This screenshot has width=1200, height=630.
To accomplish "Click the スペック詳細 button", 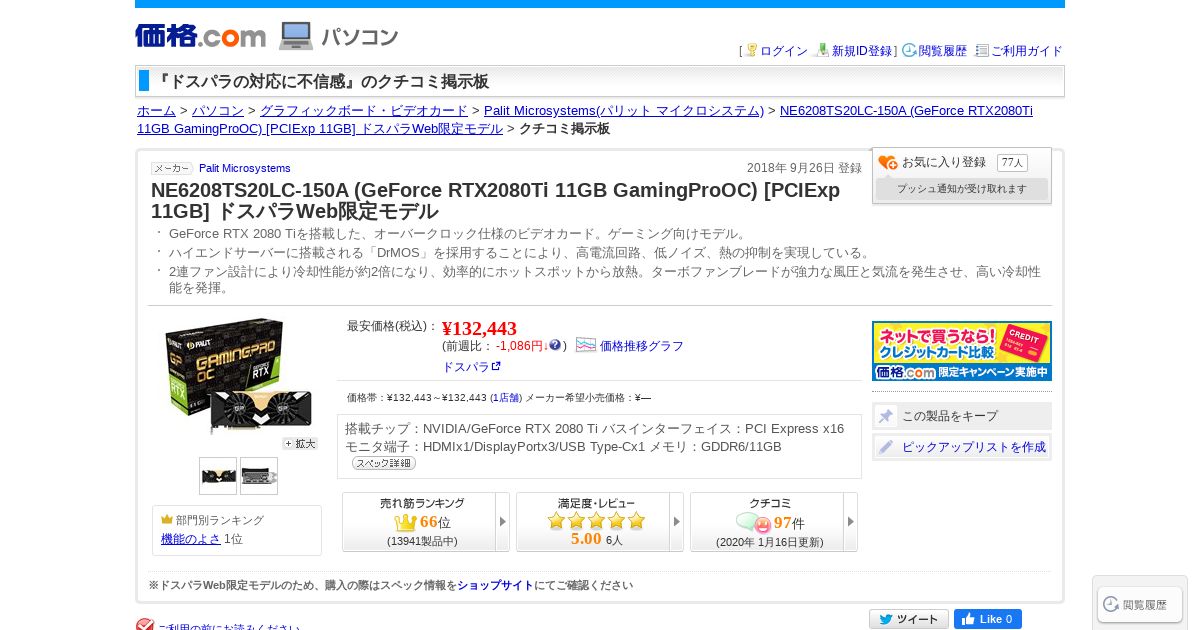I will [384, 463].
